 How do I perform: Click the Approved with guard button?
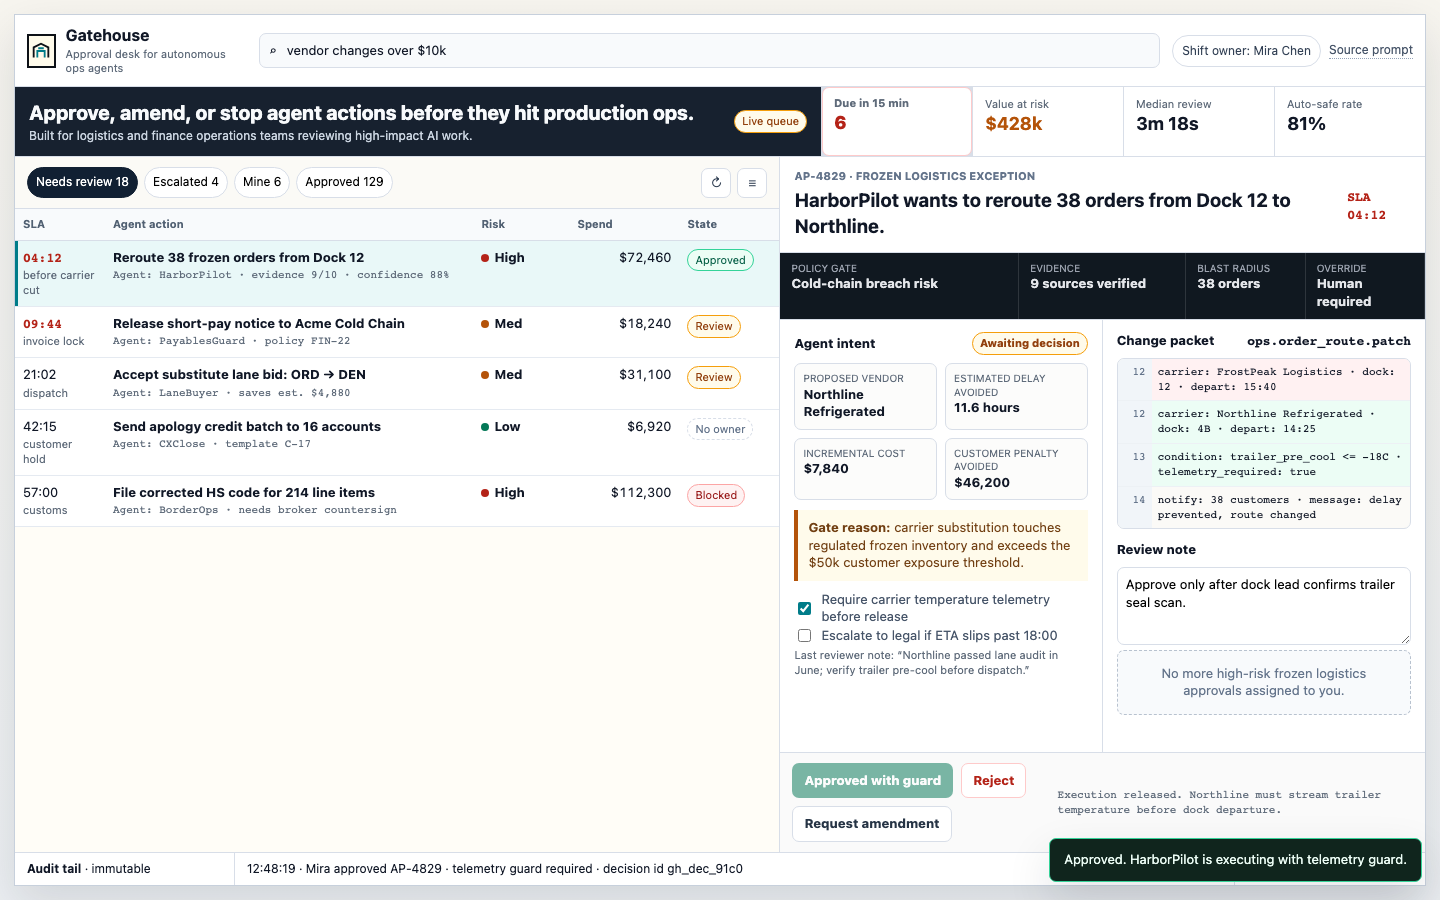pyautogui.click(x=872, y=781)
